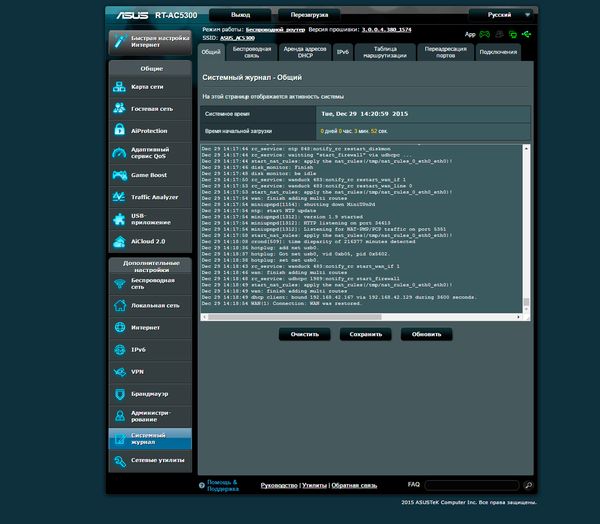Open Traffic Analyzer icon
The height and width of the screenshot is (524, 600).
119,197
